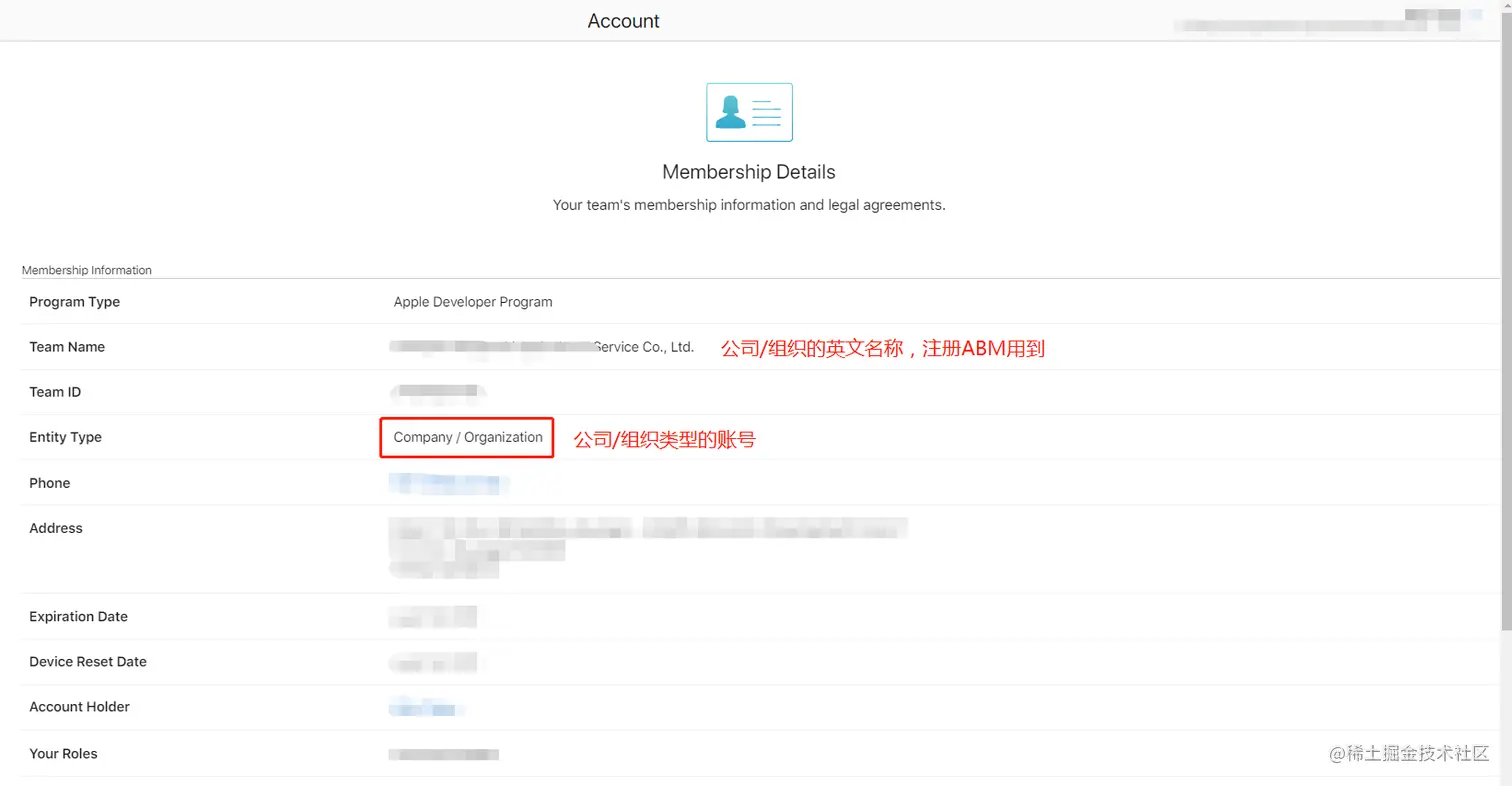Screen dimensions: 1512x786
Task: Click the Membership Information section label
Action: (86, 269)
